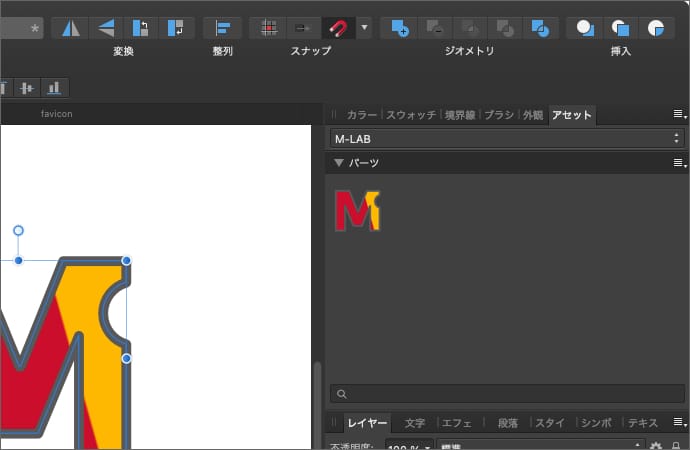
Task: Open the カラー color panel tab
Action: click(362, 115)
